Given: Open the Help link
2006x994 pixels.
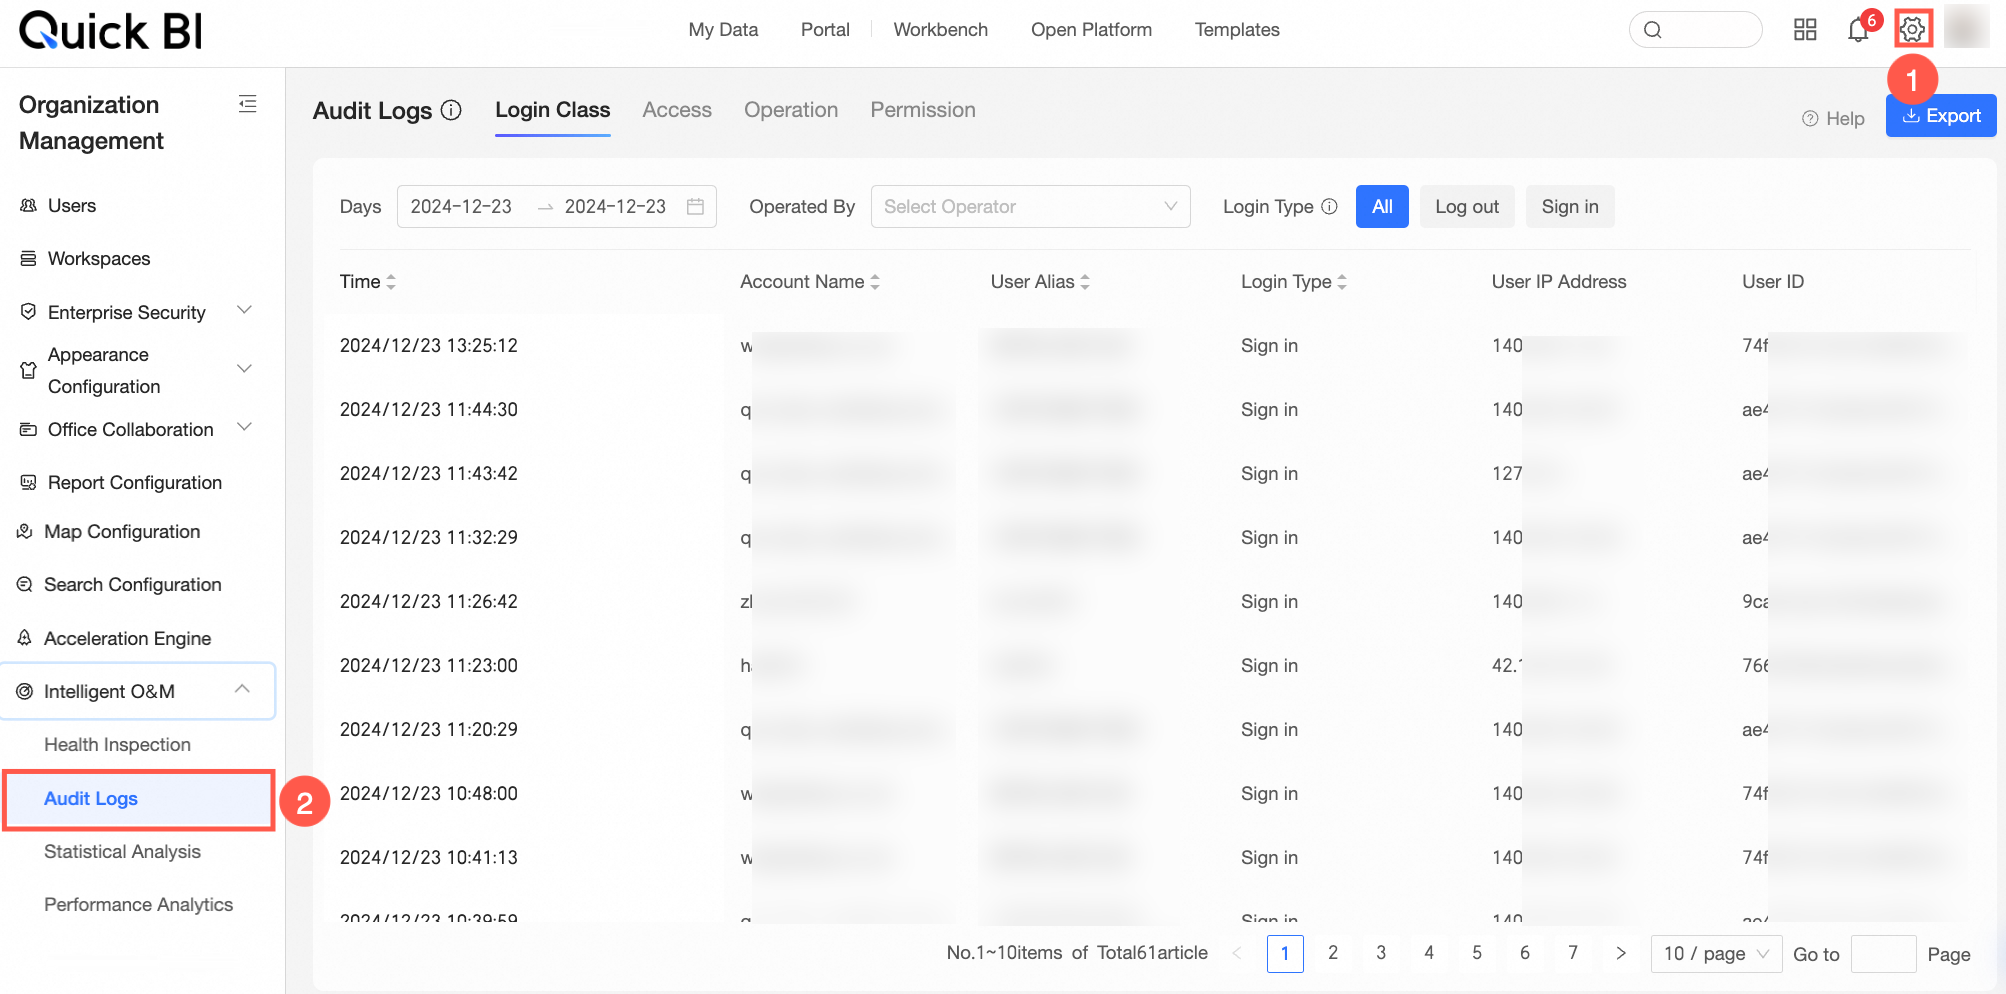Looking at the screenshot, I should tap(1833, 118).
